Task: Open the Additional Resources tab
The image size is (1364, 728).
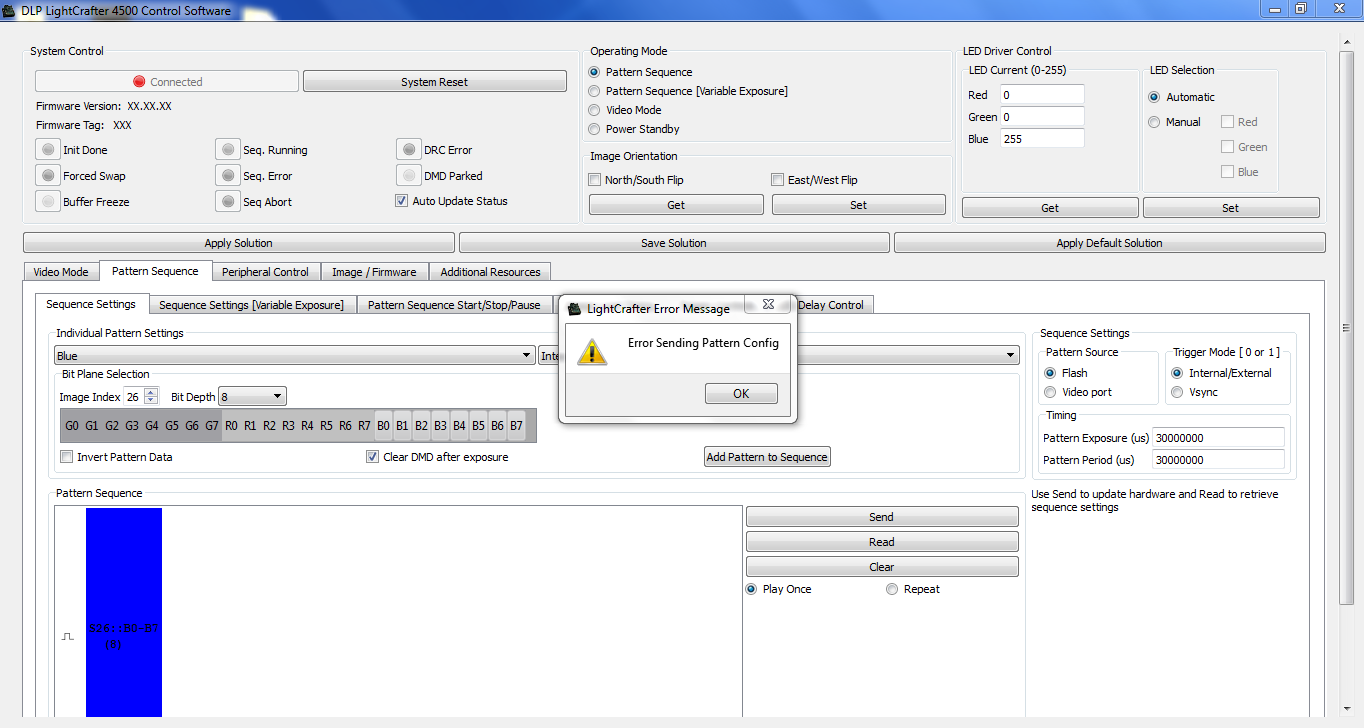Action: tap(490, 272)
